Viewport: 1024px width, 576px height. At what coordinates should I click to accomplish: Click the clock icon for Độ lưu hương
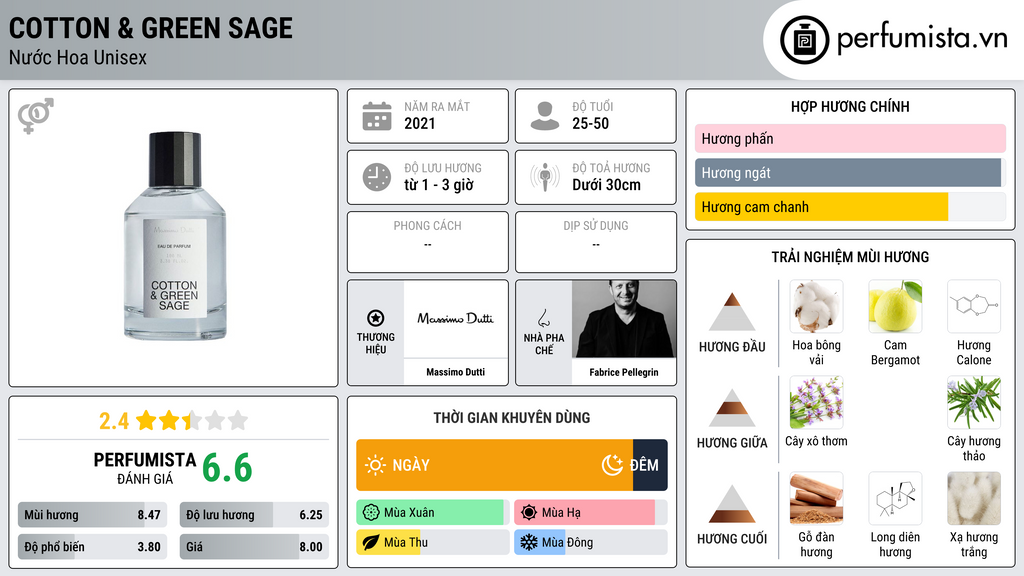tap(377, 177)
